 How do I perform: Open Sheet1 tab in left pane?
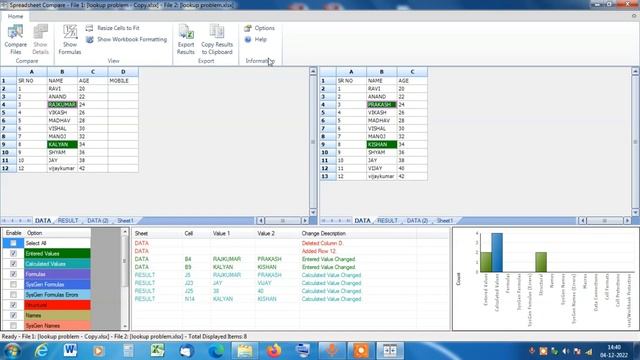125,220
